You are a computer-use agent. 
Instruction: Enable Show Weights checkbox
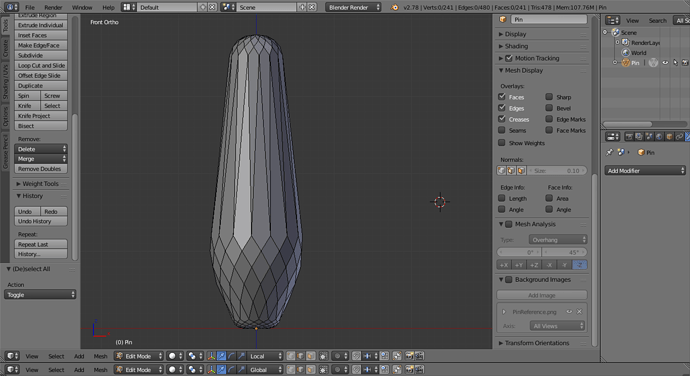pos(502,143)
